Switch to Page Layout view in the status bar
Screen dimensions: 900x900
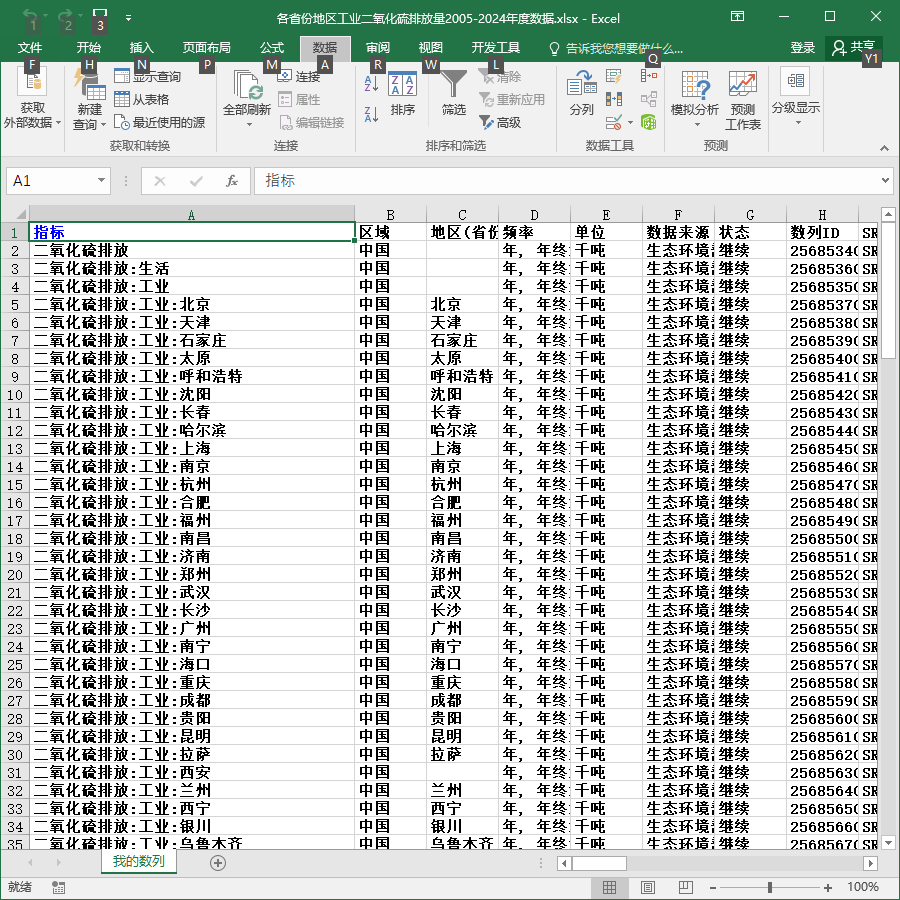[647, 887]
